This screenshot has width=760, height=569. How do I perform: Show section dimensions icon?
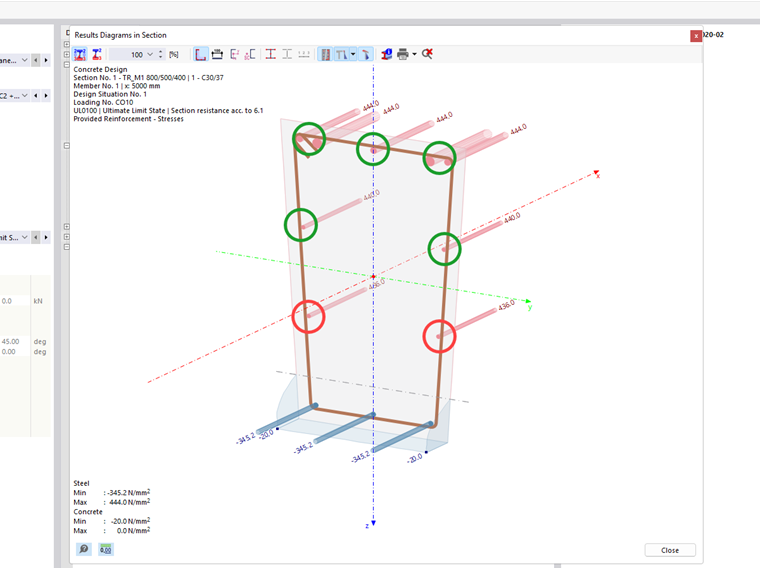pos(217,54)
